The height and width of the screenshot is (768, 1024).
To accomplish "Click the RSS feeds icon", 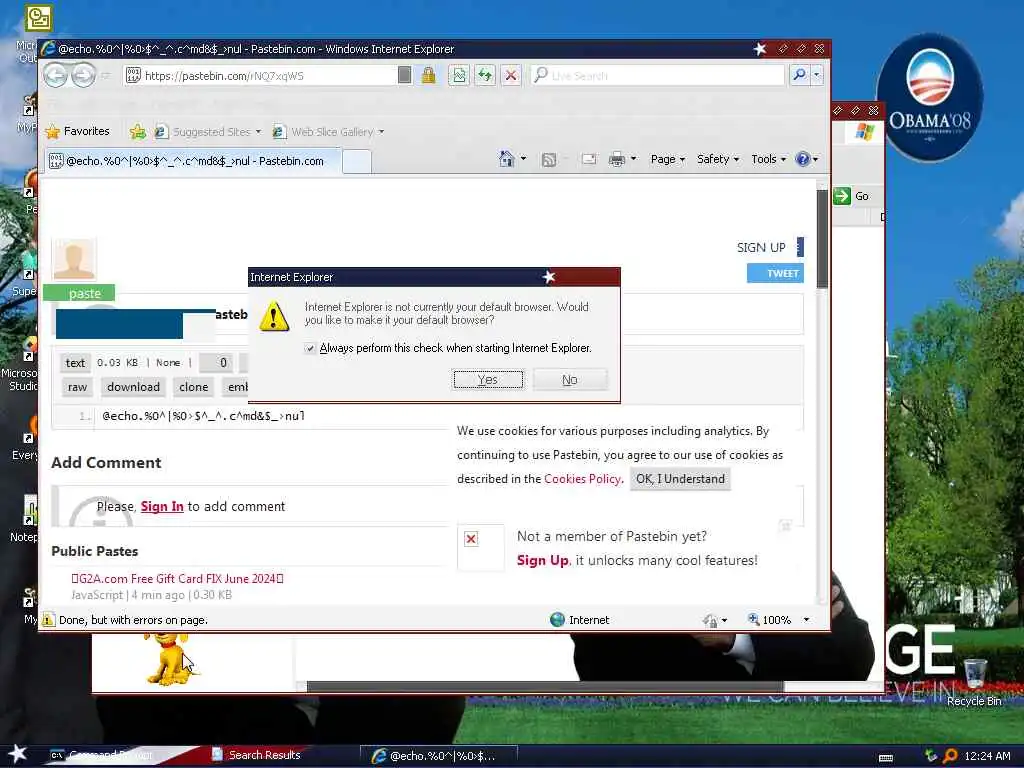I will click(549, 159).
